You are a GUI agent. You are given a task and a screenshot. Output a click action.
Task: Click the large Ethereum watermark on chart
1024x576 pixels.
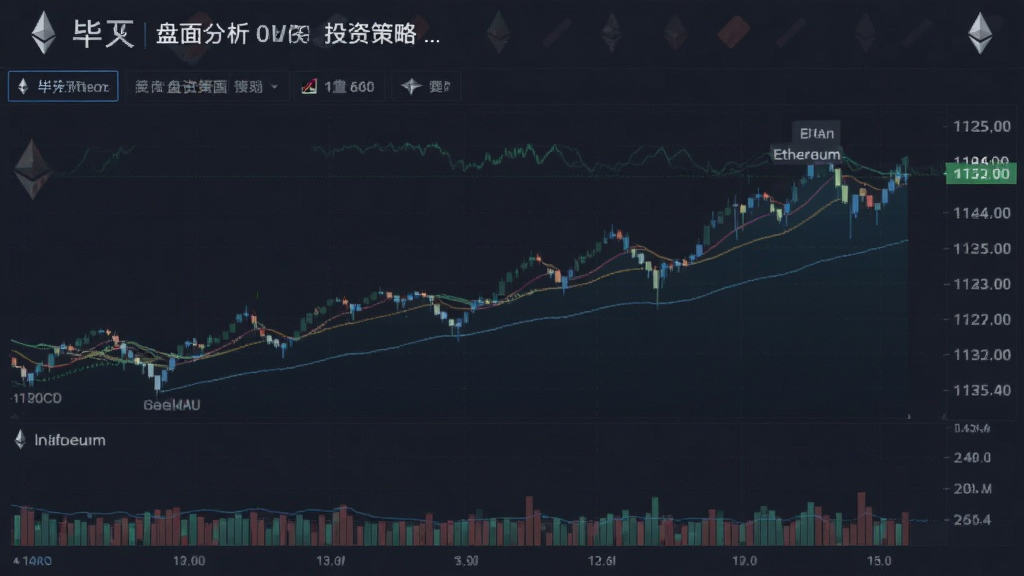coord(33,168)
